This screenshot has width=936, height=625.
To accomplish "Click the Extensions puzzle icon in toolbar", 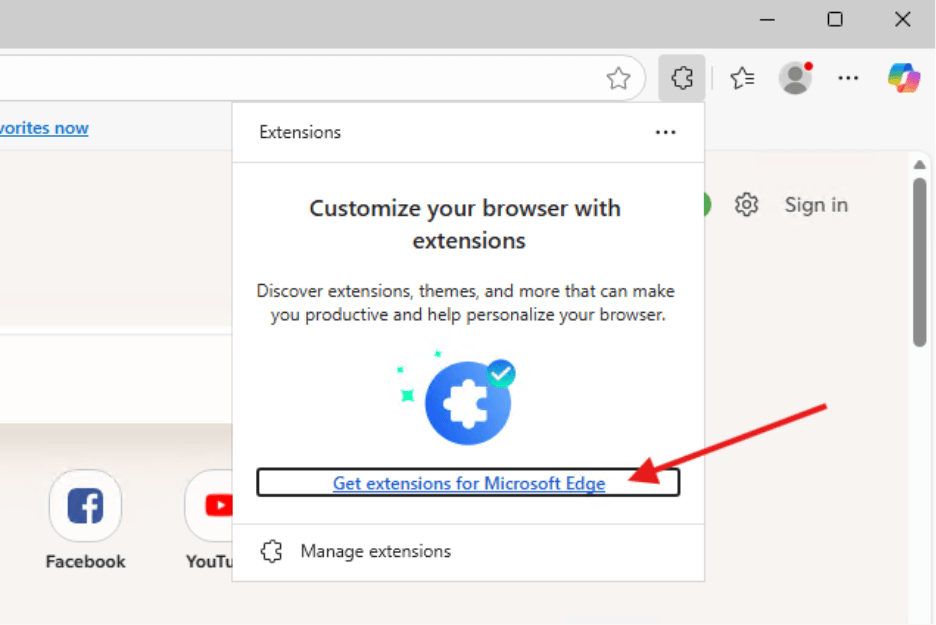I will click(682, 78).
